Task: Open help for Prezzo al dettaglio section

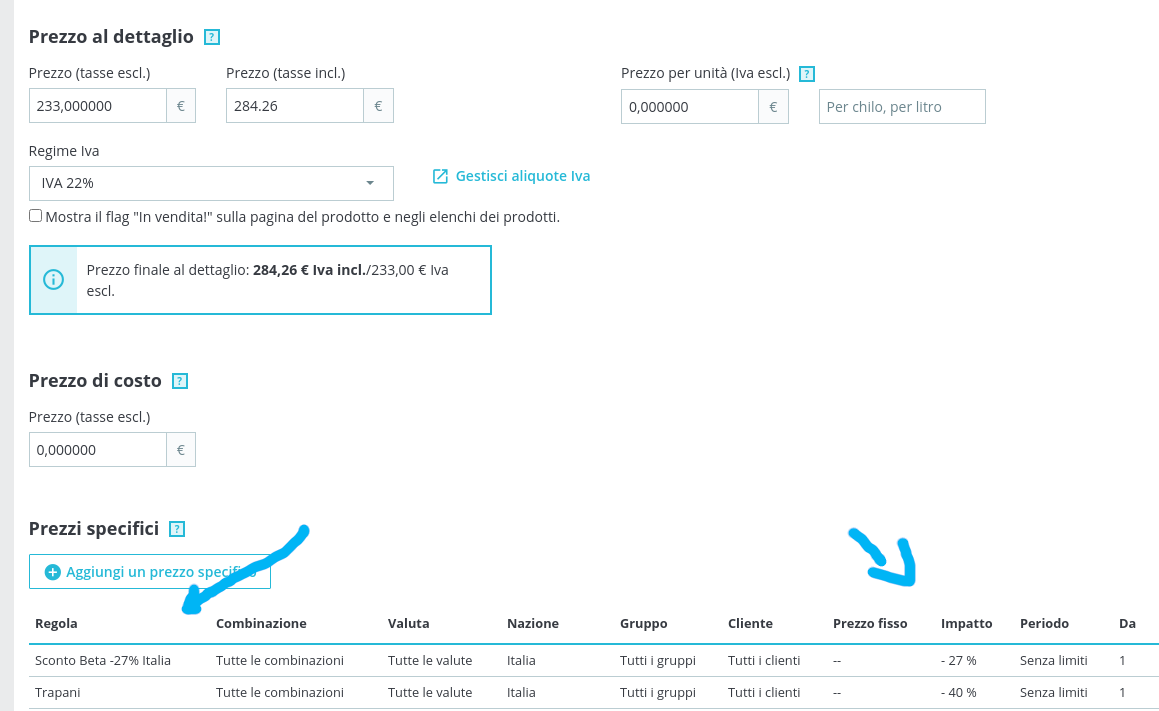Action: click(211, 36)
